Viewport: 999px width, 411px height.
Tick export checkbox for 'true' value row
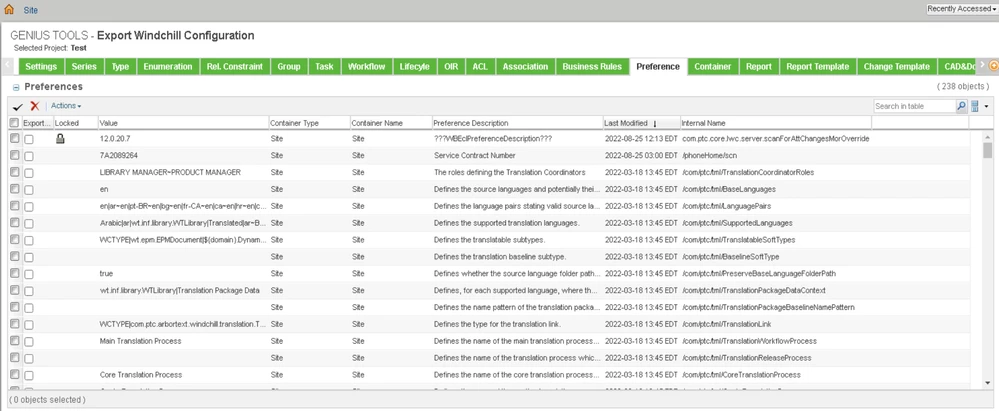point(29,274)
